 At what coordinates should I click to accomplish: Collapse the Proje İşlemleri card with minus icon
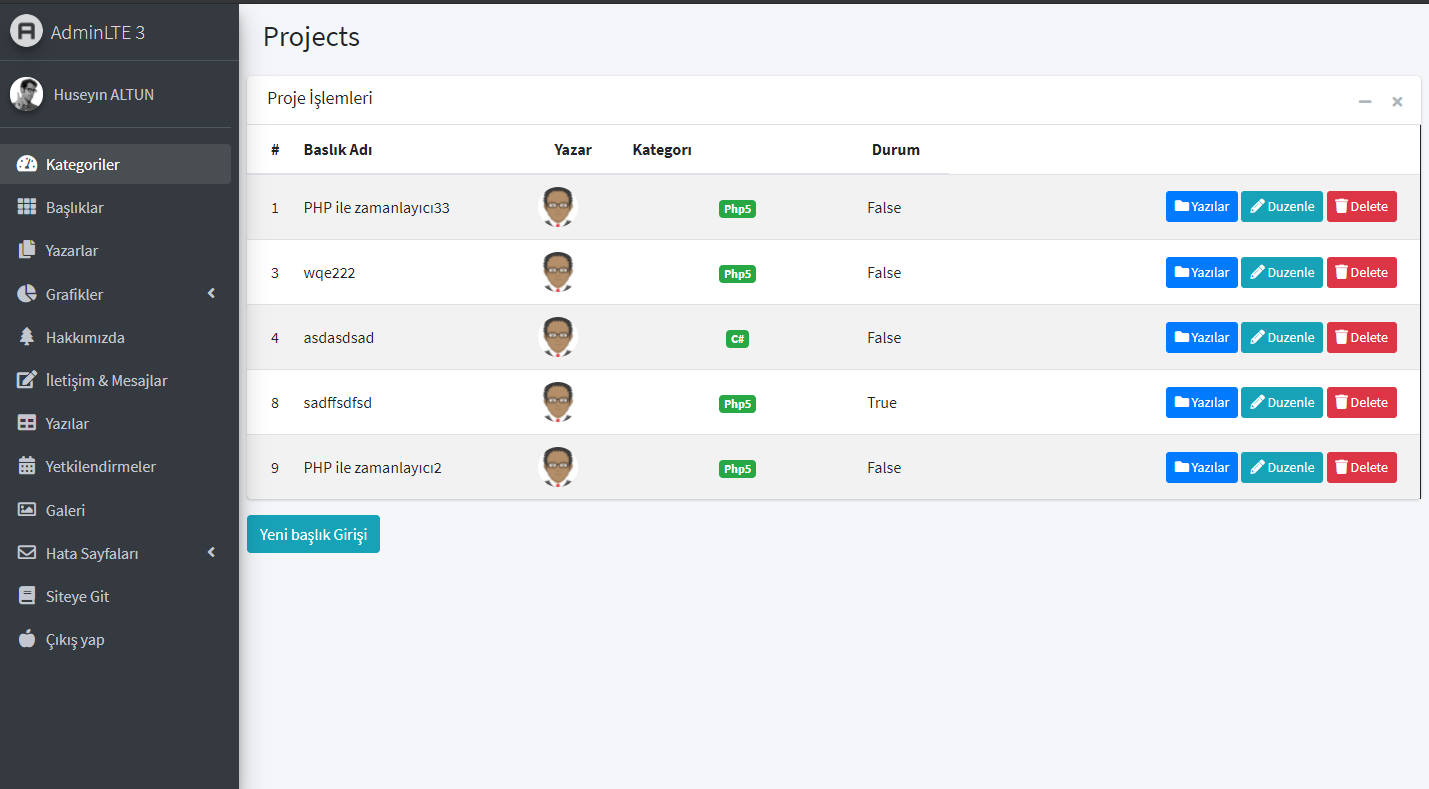(x=1365, y=101)
